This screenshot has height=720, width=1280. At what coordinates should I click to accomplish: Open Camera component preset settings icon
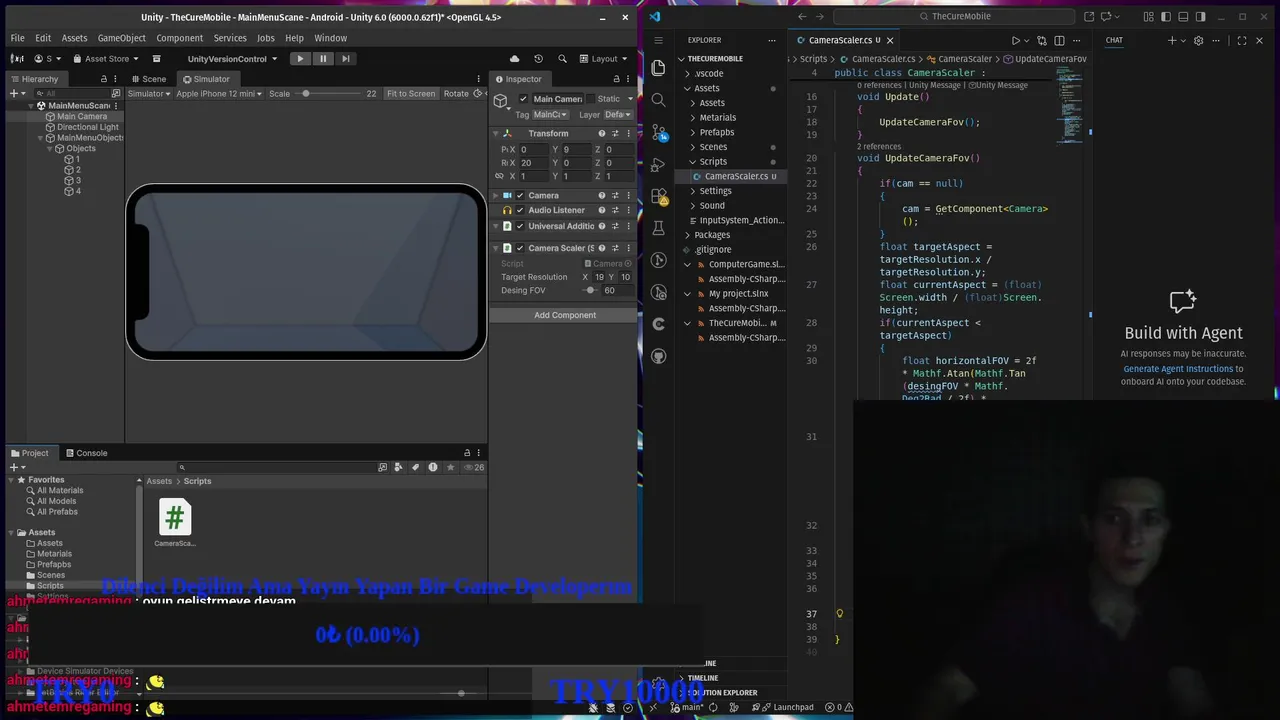[x=615, y=196]
